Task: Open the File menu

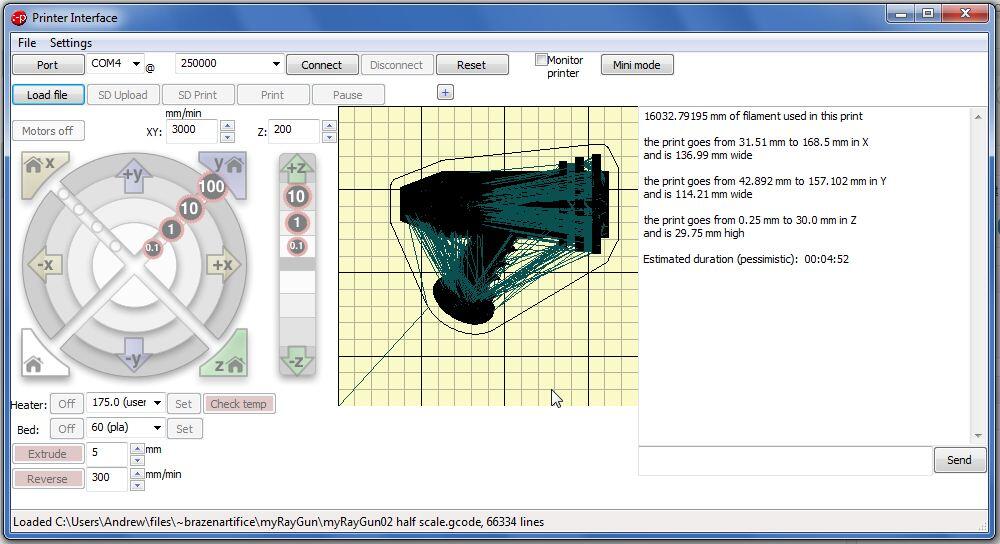Action: [x=27, y=43]
